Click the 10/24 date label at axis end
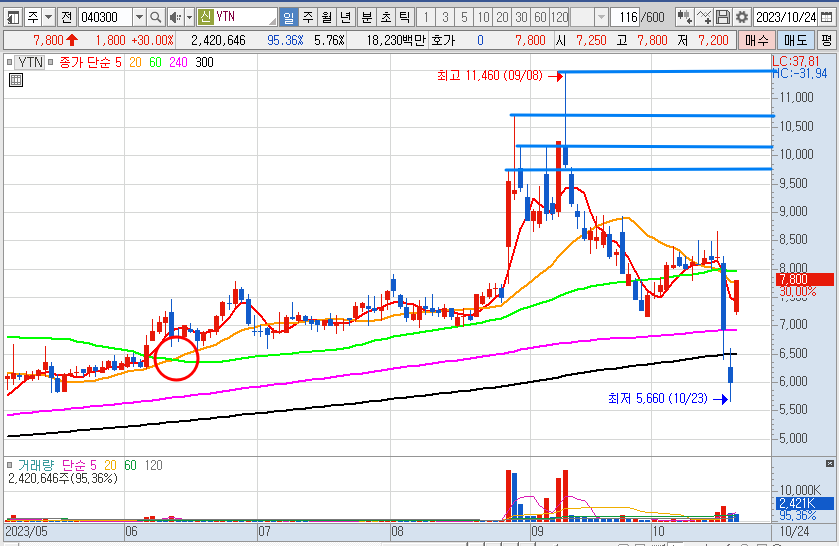This screenshot has width=839, height=546. [x=795, y=532]
